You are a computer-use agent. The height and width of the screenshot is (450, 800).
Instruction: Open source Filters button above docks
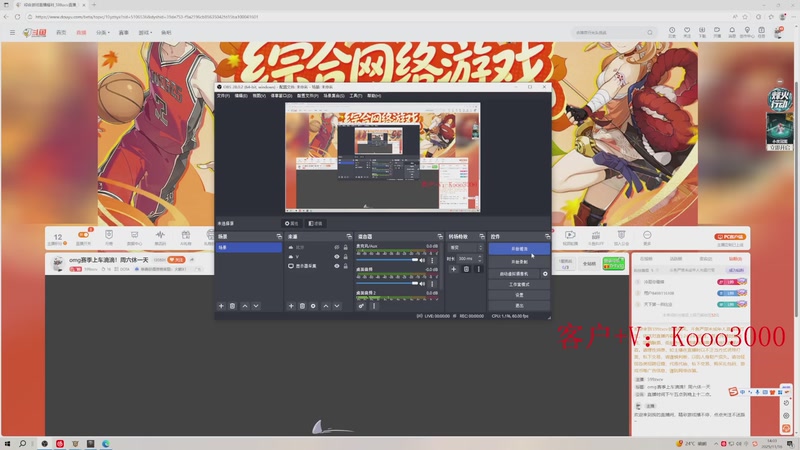[315, 223]
